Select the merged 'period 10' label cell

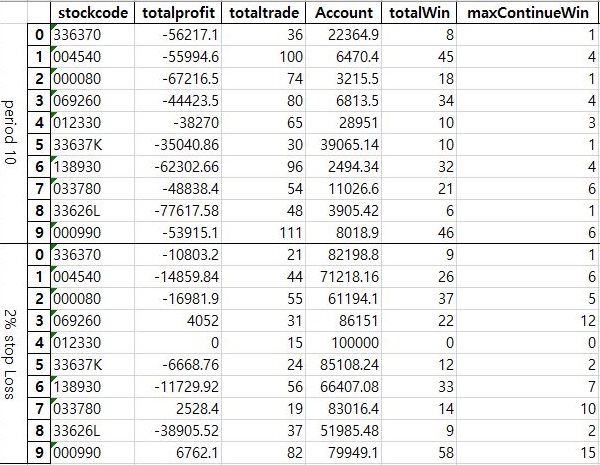click(x=14, y=133)
